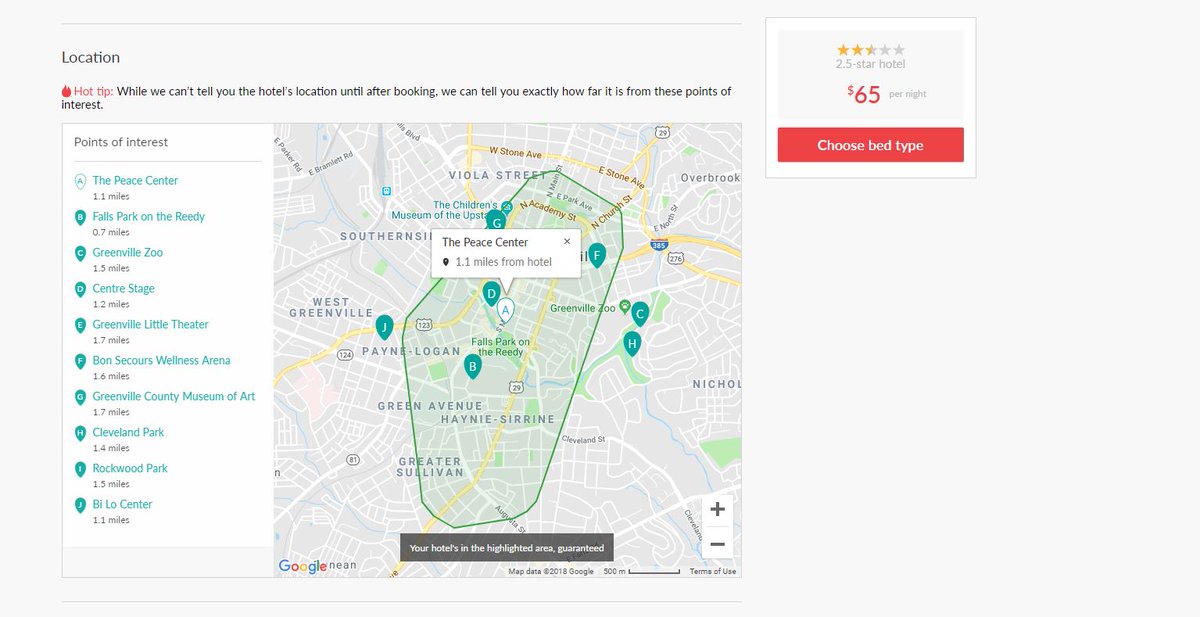Click the Children's Museum pin on map
Image resolution: width=1200 pixels, height=617 pixels.
[x=507, y=207]
